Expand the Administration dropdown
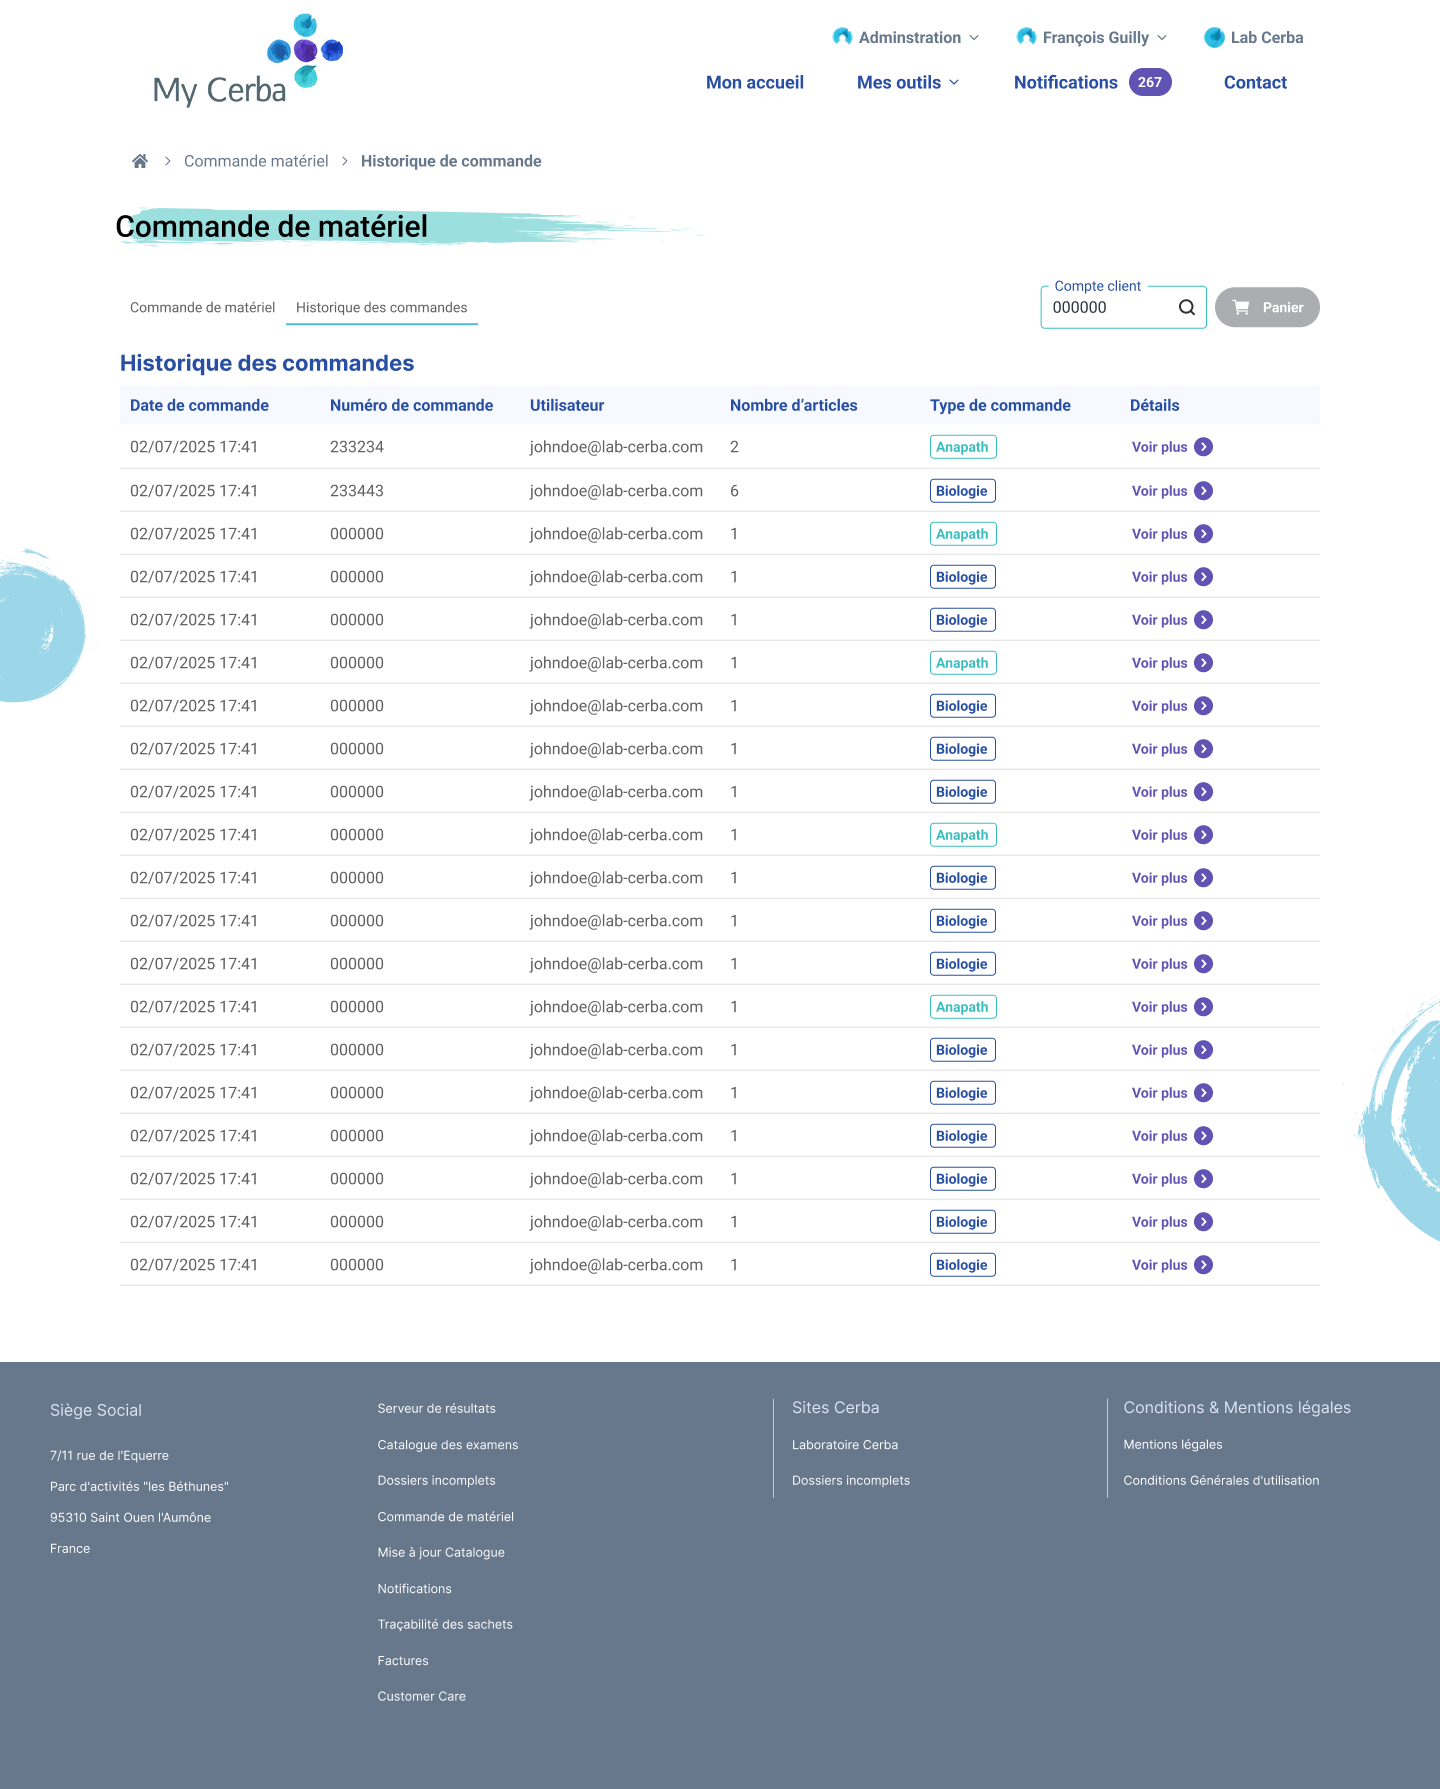 [974, 38]
